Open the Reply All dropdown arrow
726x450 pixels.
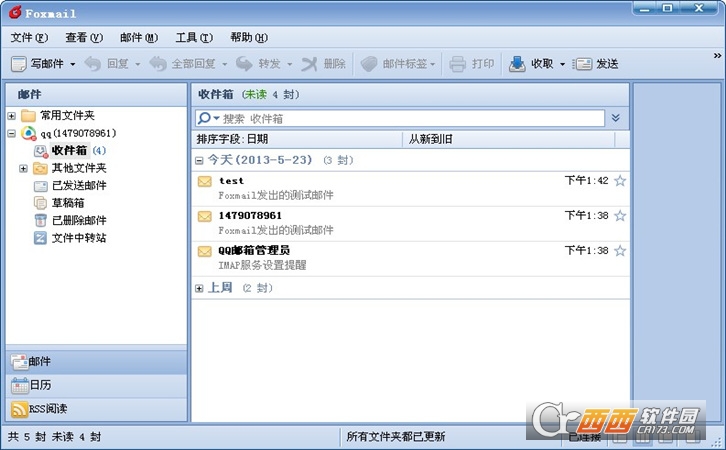[x=225, y=64]
